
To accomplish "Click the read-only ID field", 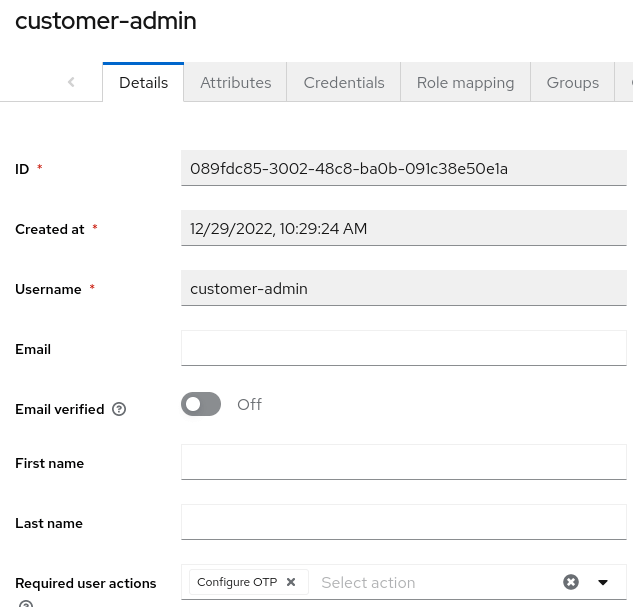I will pos(404,168).
